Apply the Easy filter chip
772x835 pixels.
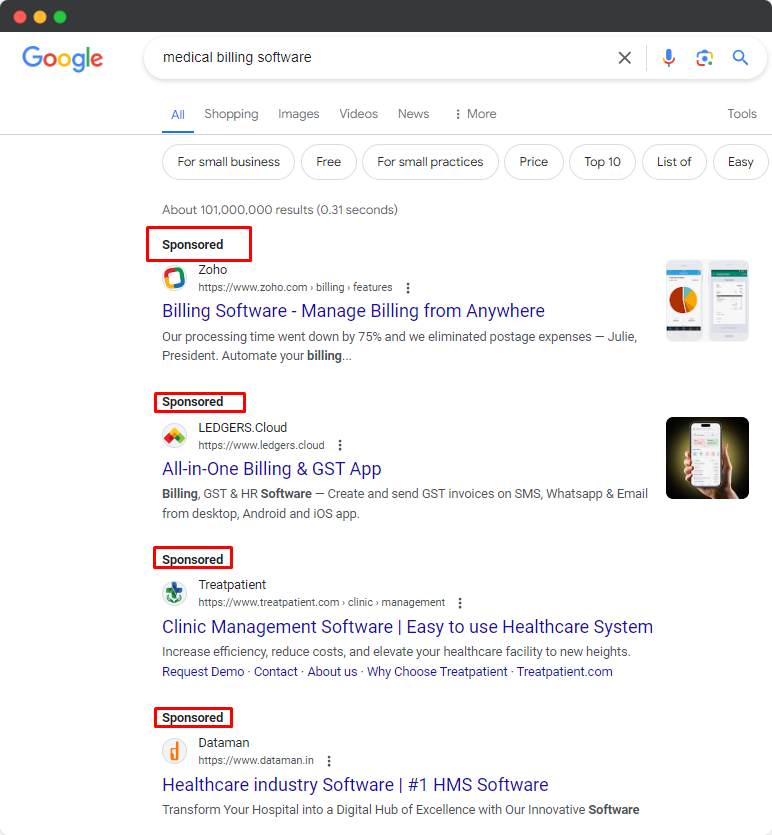(x=741, y=162)
